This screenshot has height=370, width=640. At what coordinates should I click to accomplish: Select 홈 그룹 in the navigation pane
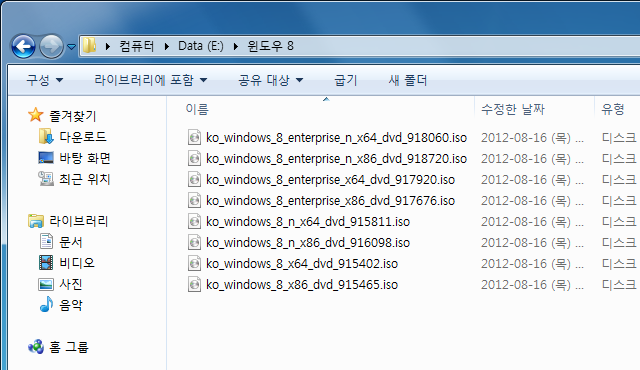point(69,347)
